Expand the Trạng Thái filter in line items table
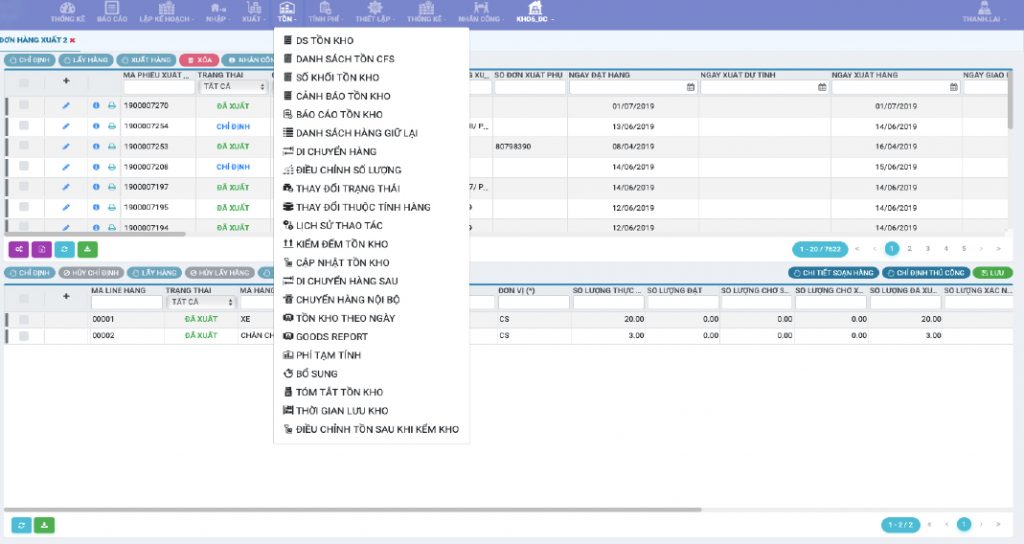The width and height of the screenshot is (1024, 544). [203, 301]
